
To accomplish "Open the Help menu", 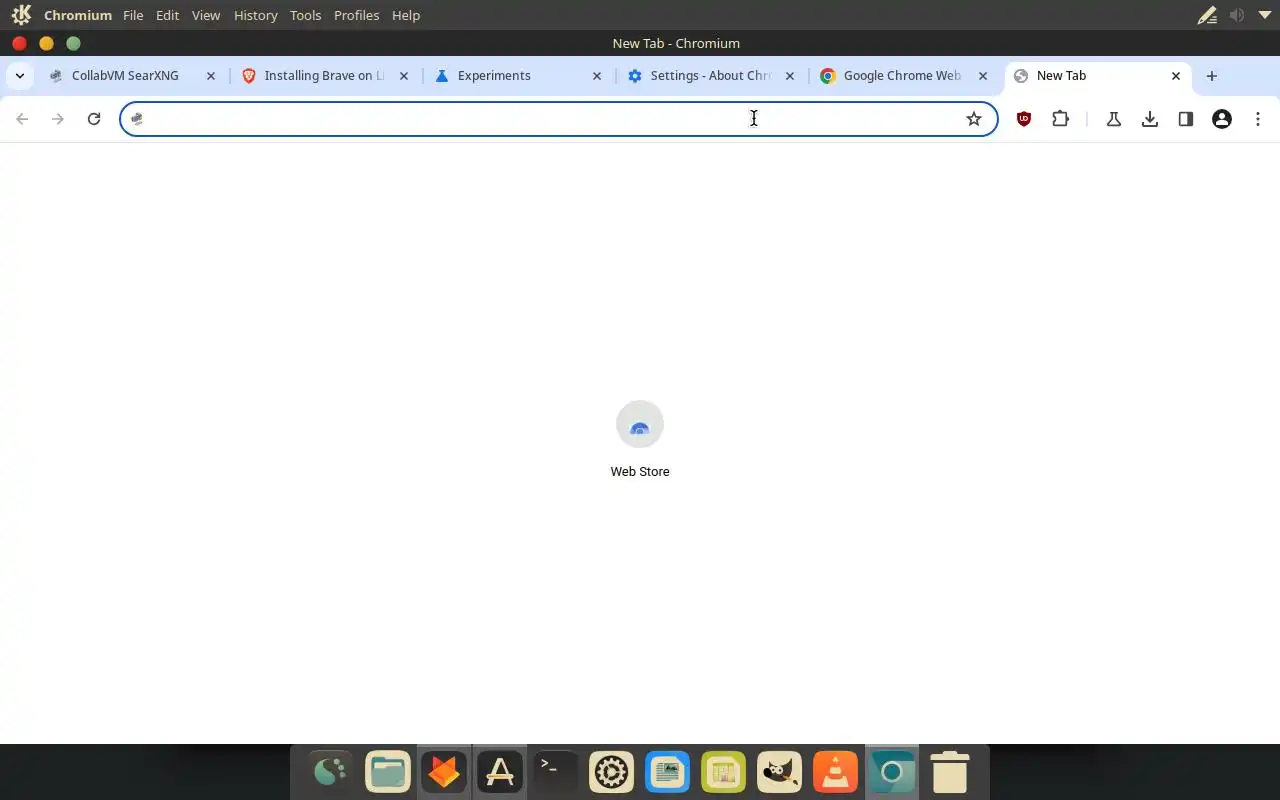I will click(x=406, y=15).
